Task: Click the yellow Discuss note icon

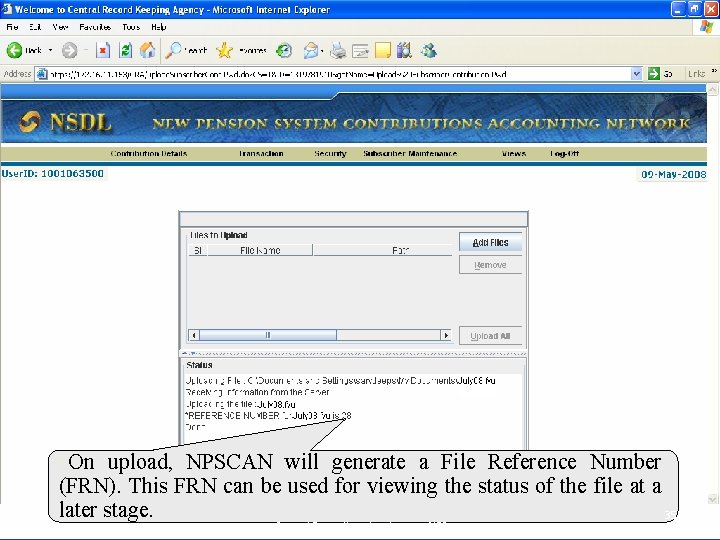Action: (382, 50)
